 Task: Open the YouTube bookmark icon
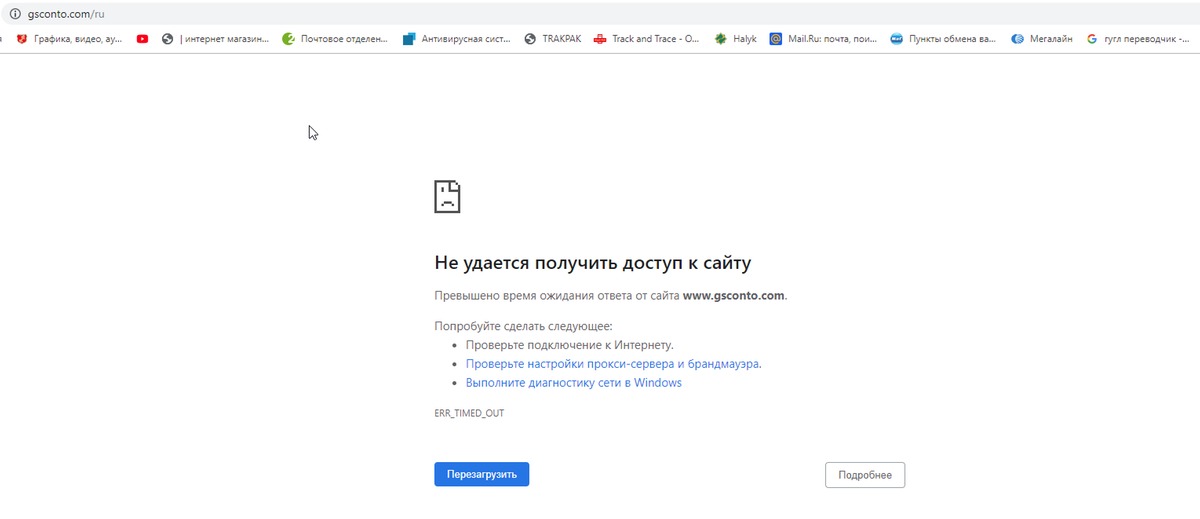pyautogui.click(x=143, y=39)
